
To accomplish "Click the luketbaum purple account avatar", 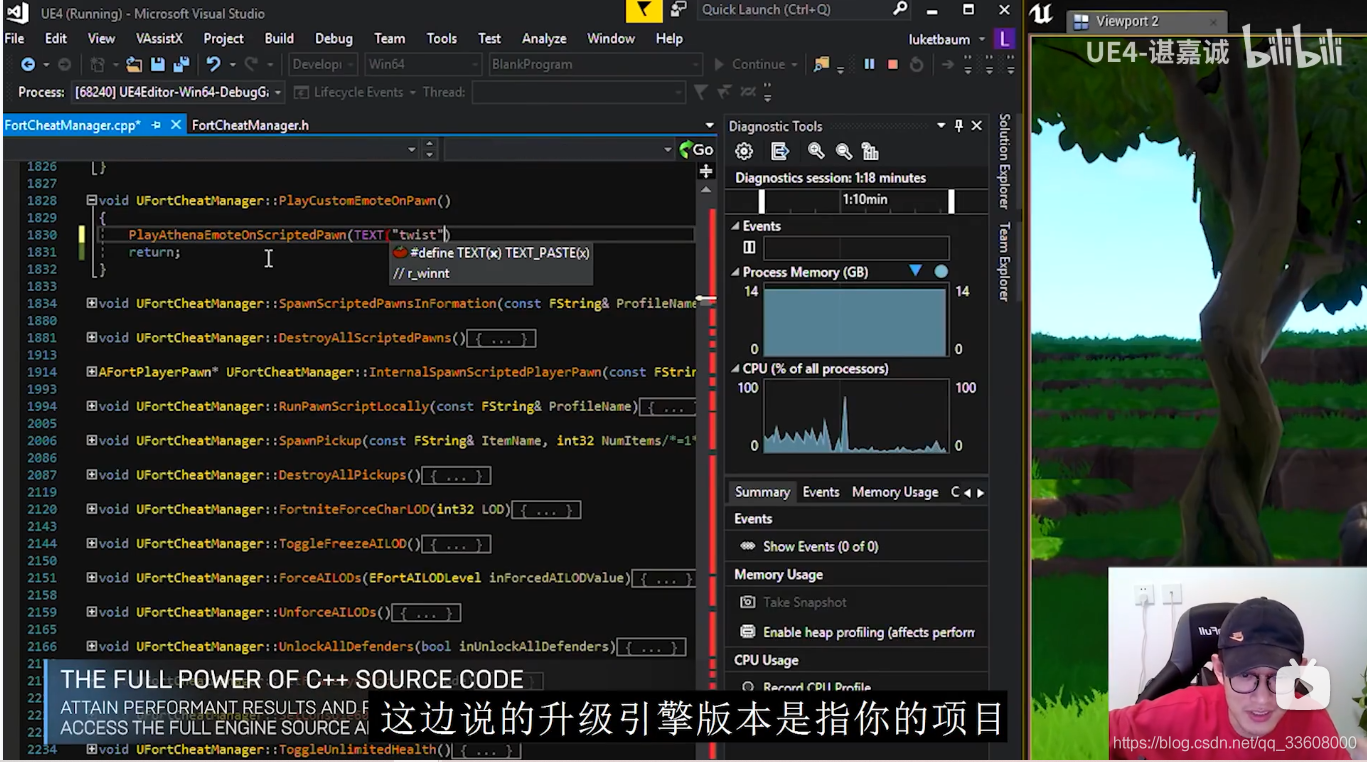I will [1006, 39].
